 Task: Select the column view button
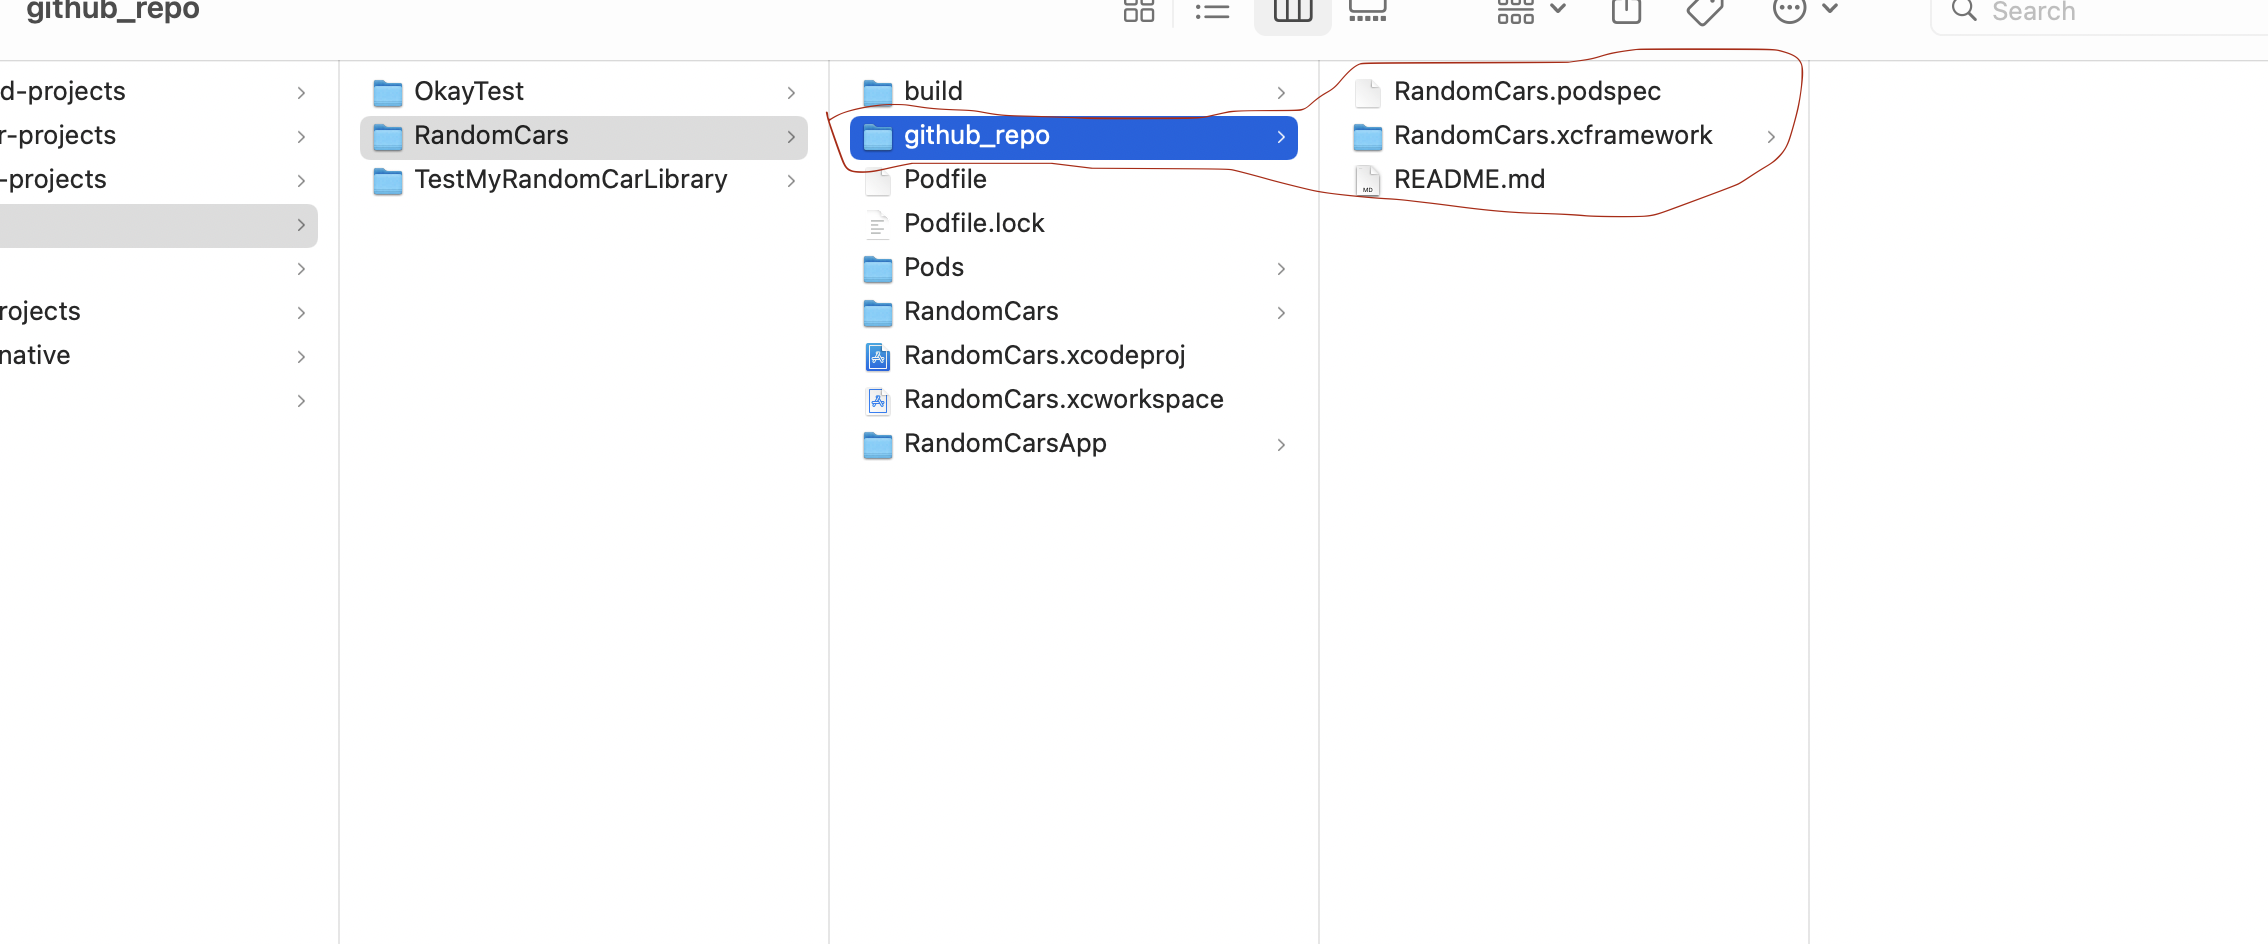pyautogui.click(x=1292, y=11)
